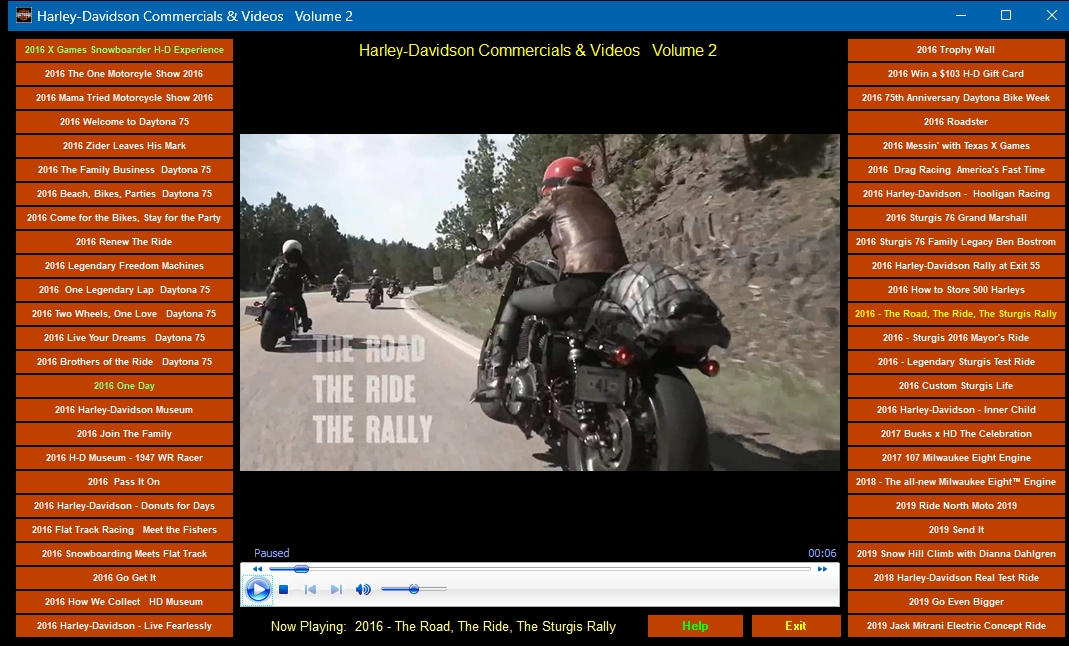The width and height of the screenshot is (1069, 646).
Task: Play the 2016 Roadster video
Action: point(956,121)
